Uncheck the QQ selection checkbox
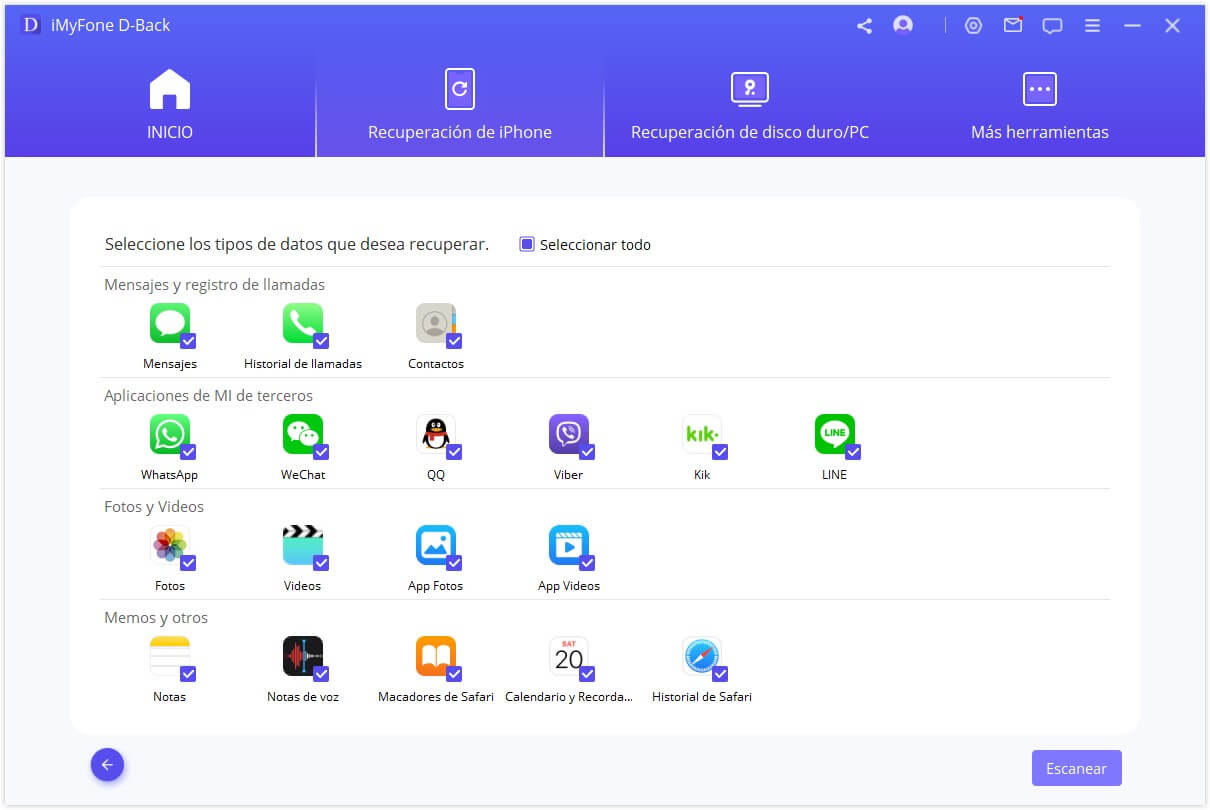This screenshot has height=810, width=1210. tap(454, 452)
